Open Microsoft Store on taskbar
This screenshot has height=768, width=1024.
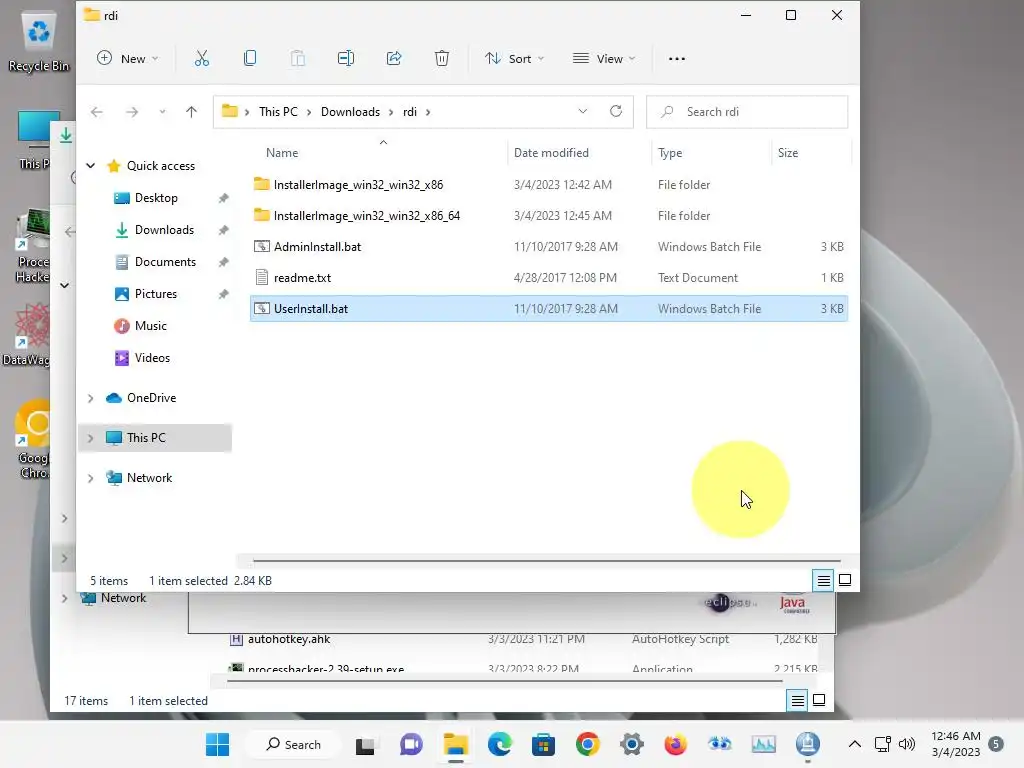(x=543, y=744)
